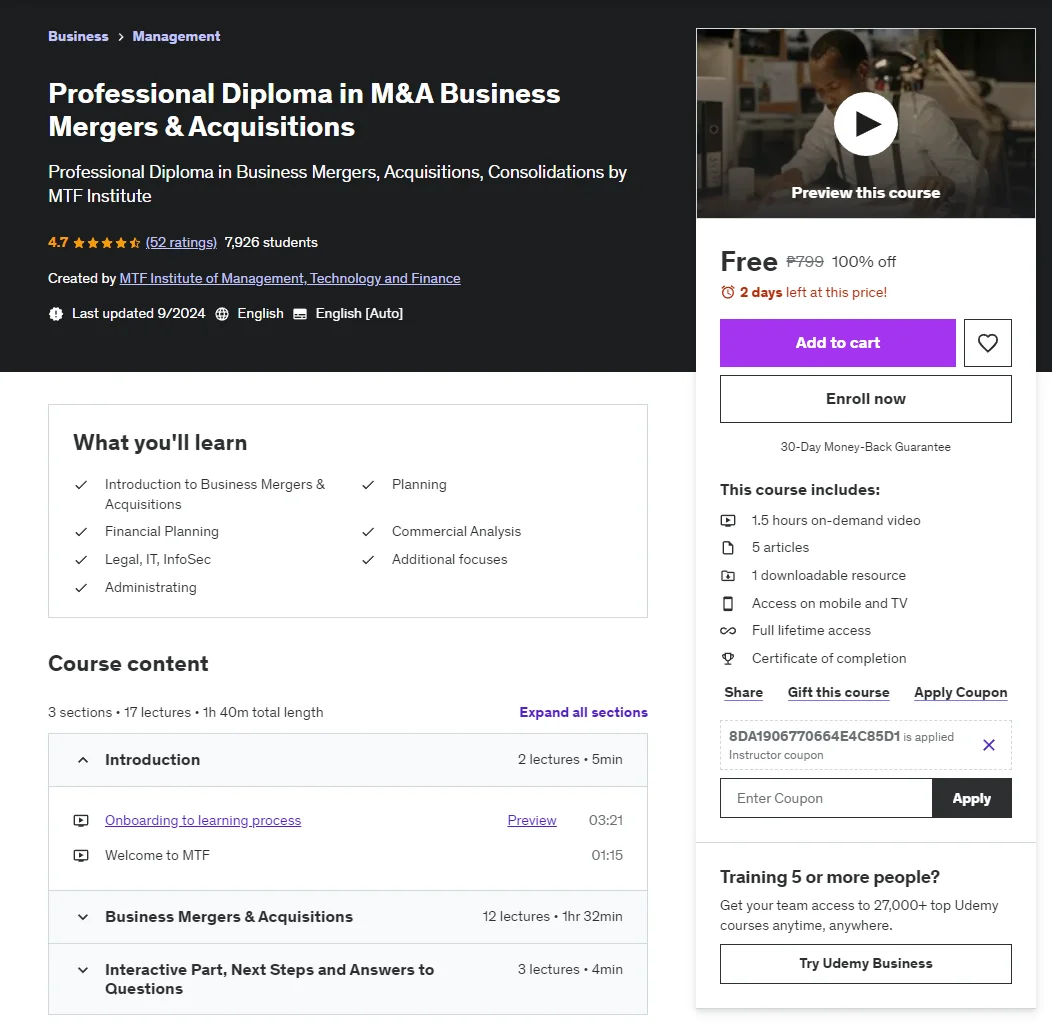Click the closed captions icon
The width and height of the screenshot is (1052, 1023).
[x=300, y=314]
